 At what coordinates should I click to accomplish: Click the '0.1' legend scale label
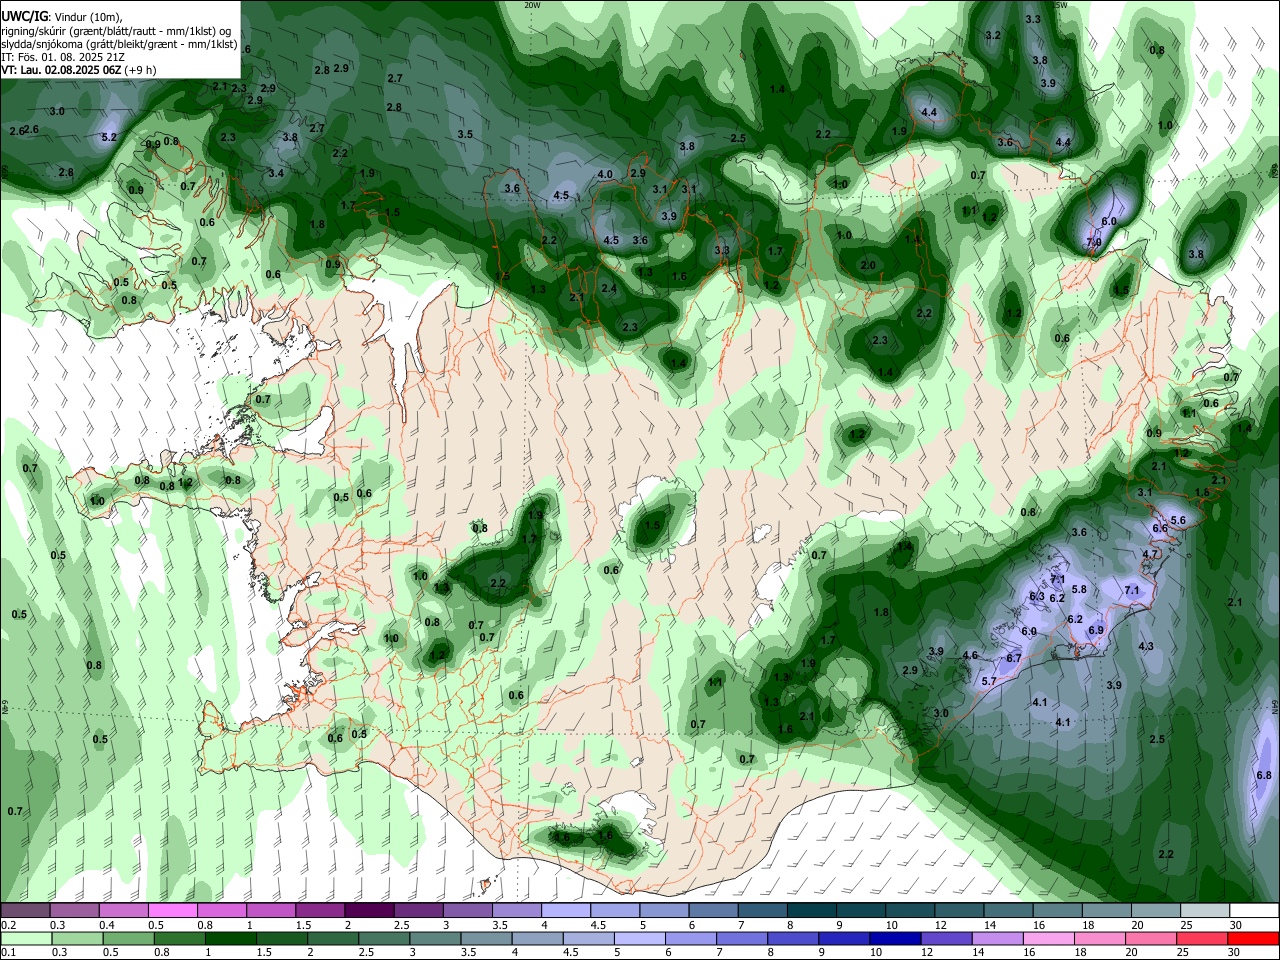8,952
